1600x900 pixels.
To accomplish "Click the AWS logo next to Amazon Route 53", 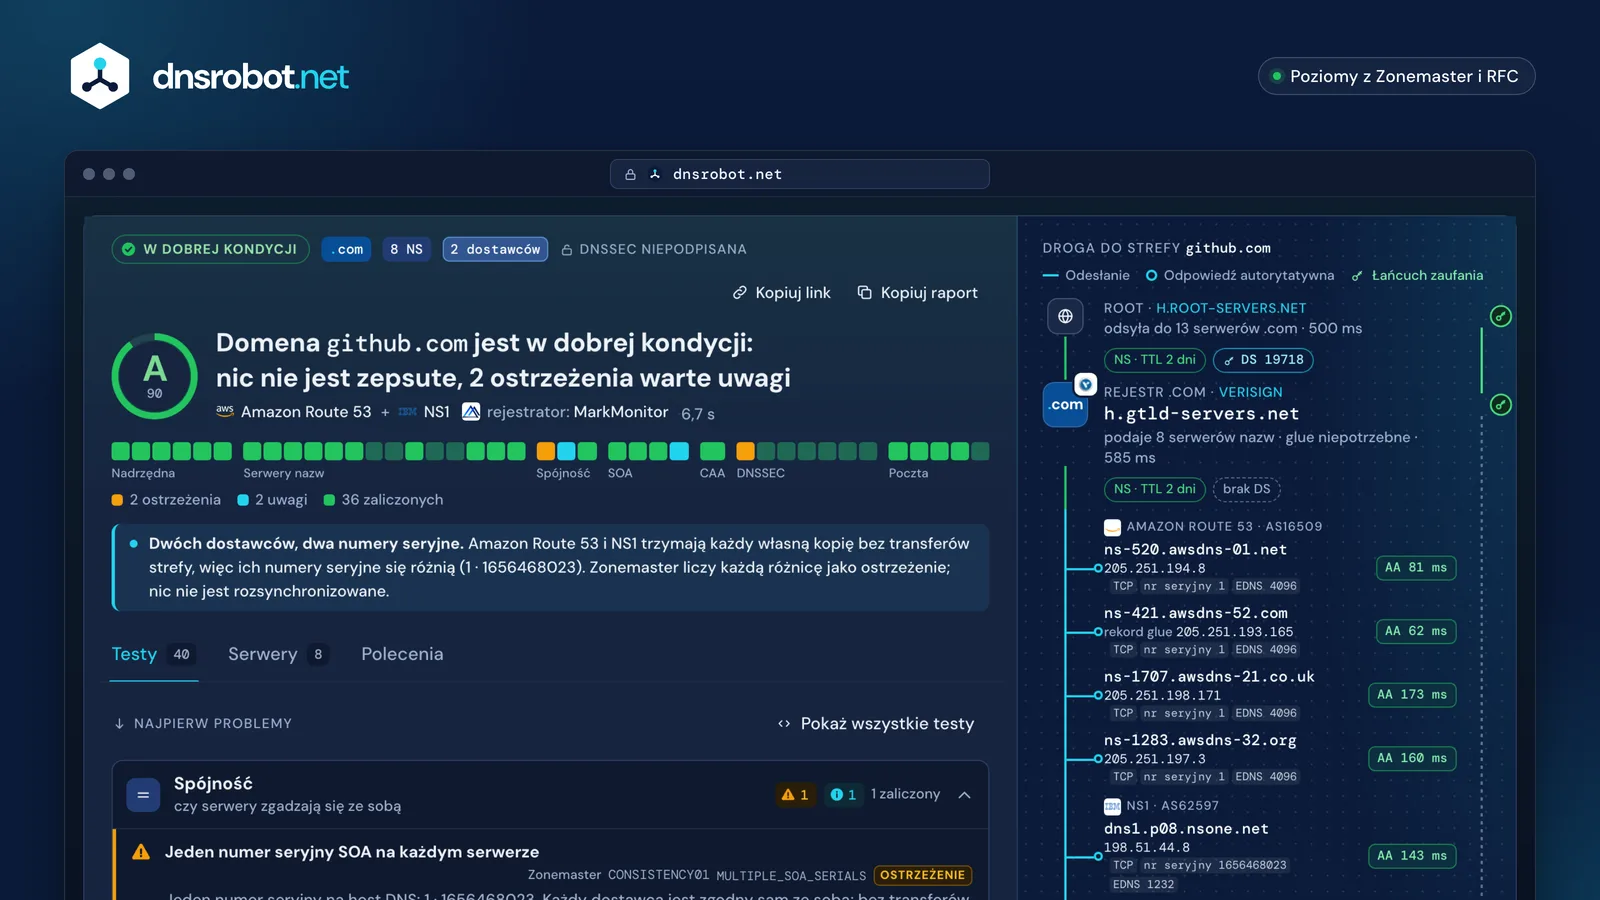I will tap(225, 411).
